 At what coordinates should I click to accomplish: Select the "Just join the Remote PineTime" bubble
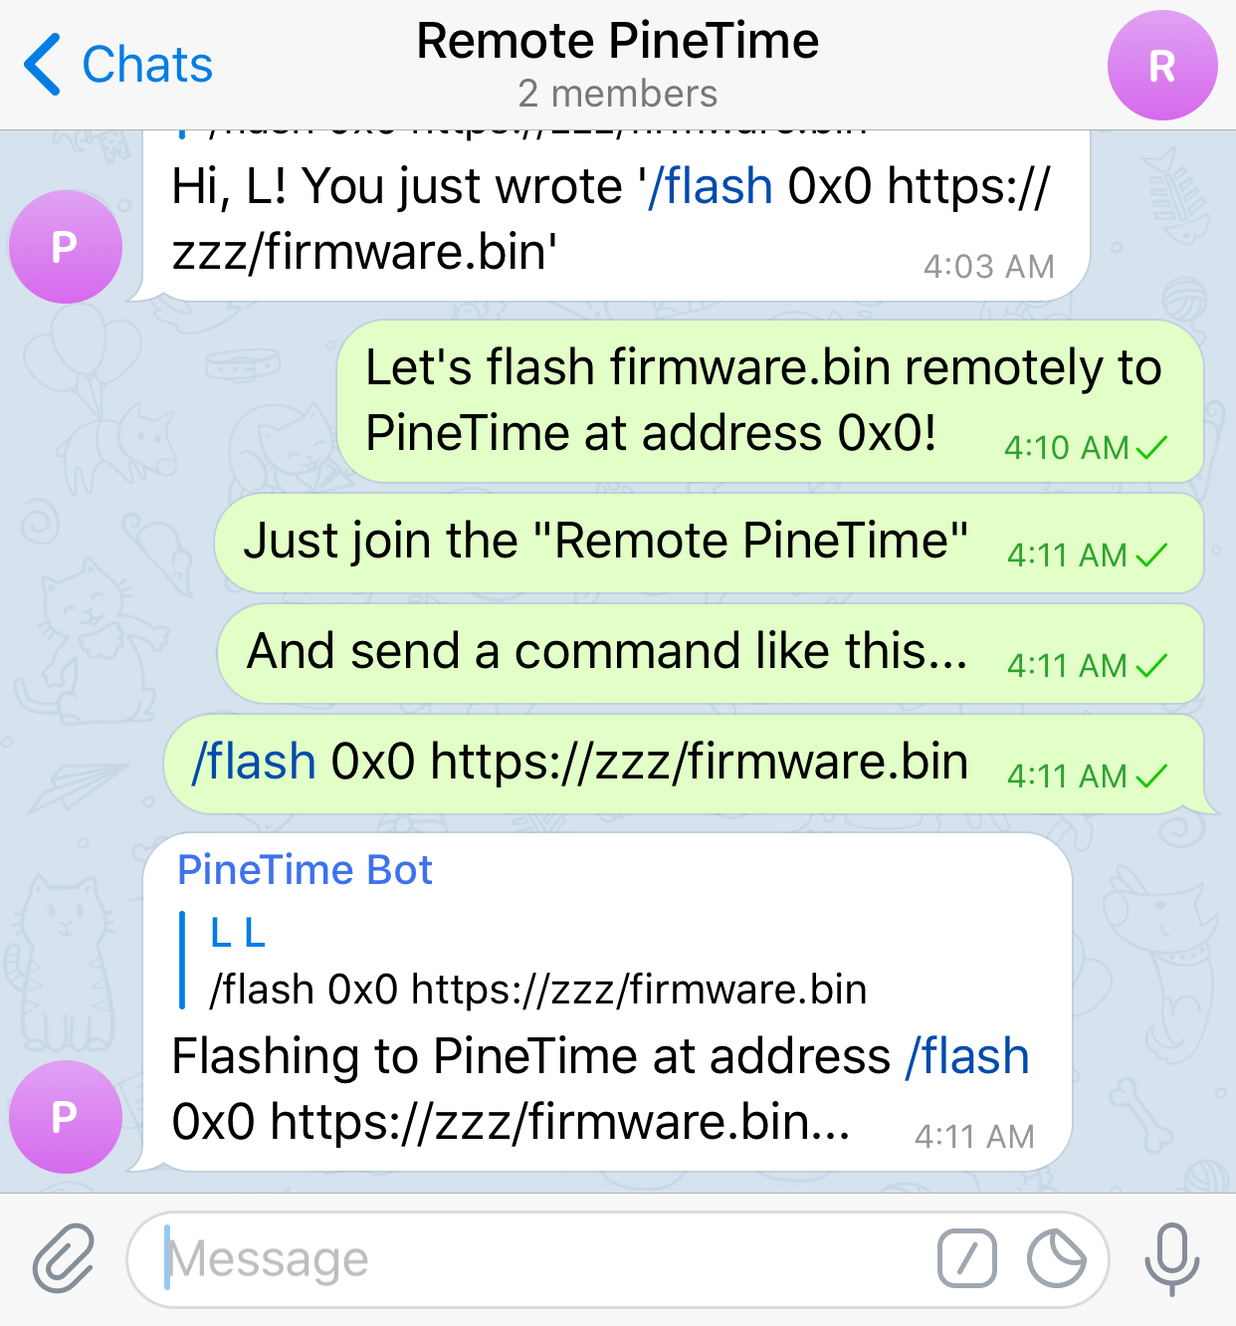pyautogui.click(x=709, y=542)
